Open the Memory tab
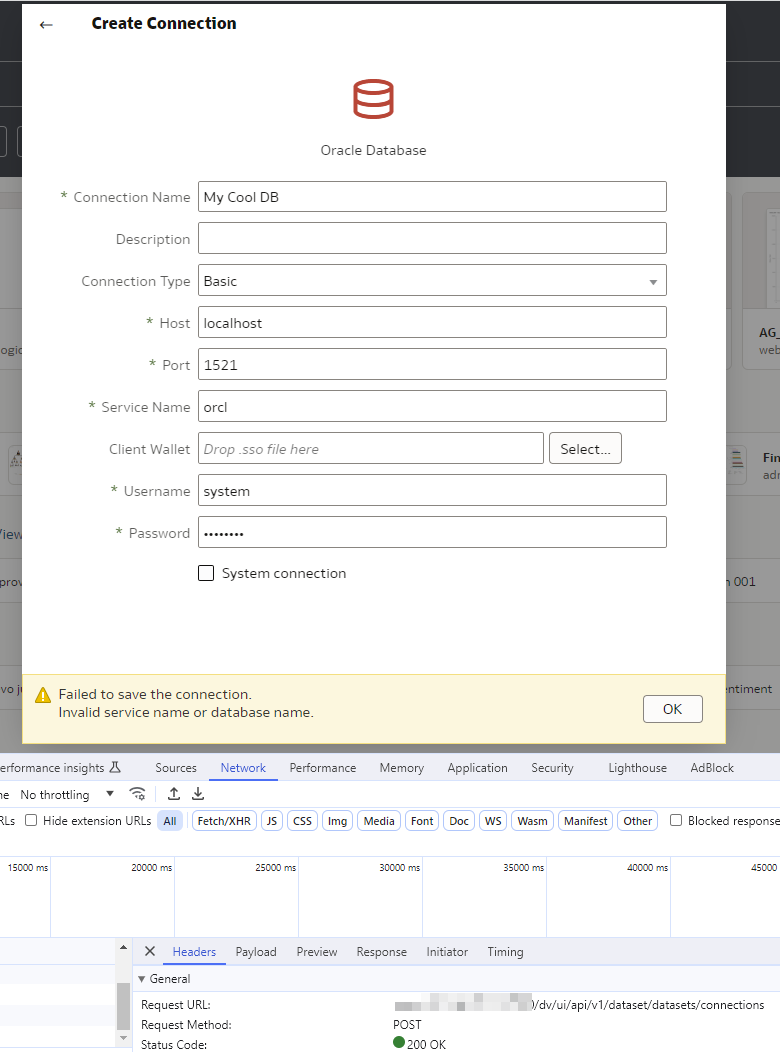The image size is (780, 1052). pos(402,768)
